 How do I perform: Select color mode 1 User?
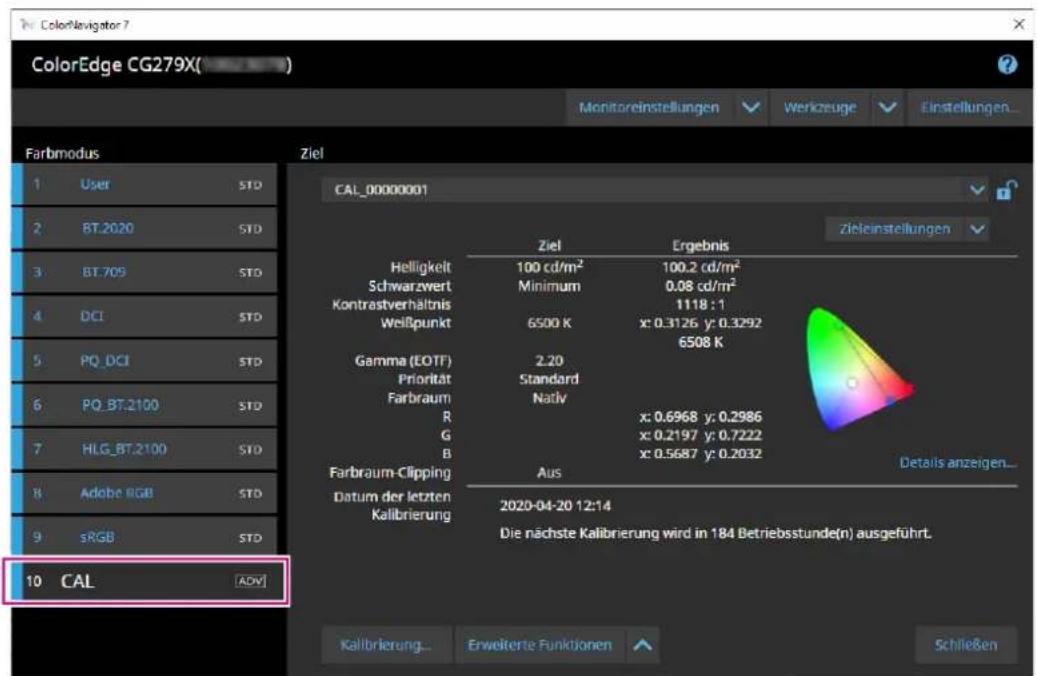point(144,185)
